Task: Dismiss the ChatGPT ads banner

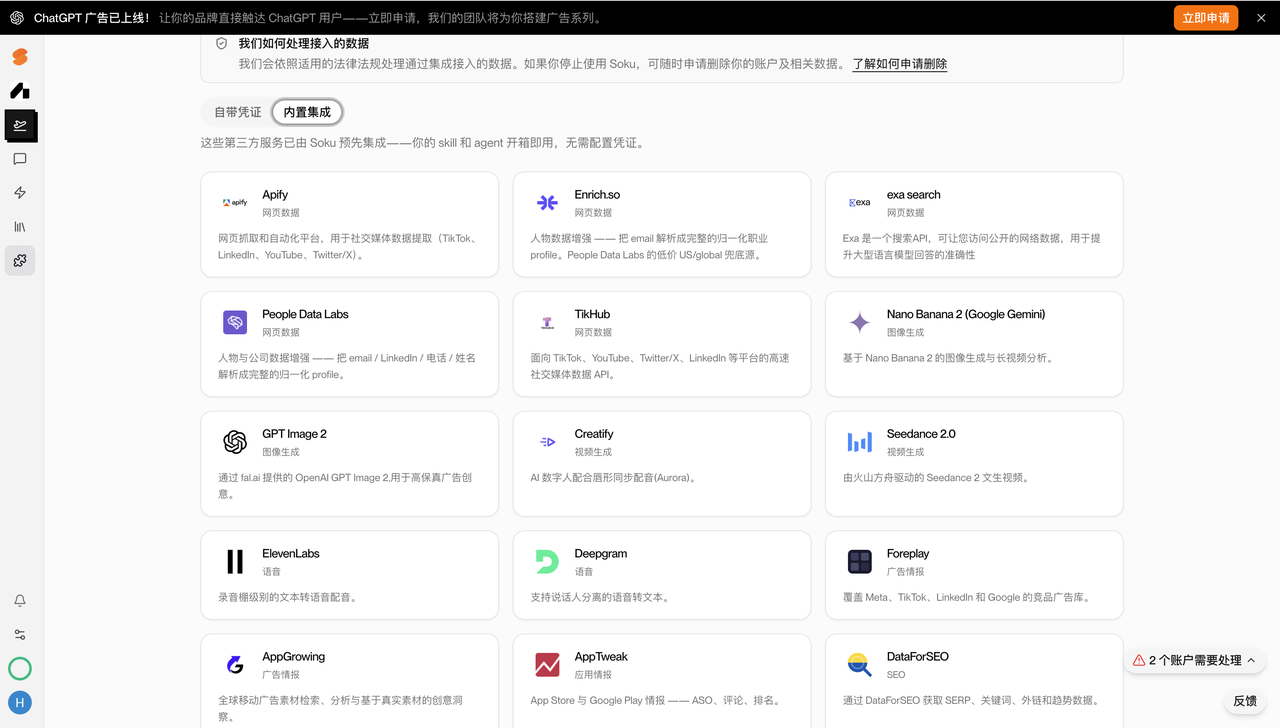Action: [x=1261, y=18]
